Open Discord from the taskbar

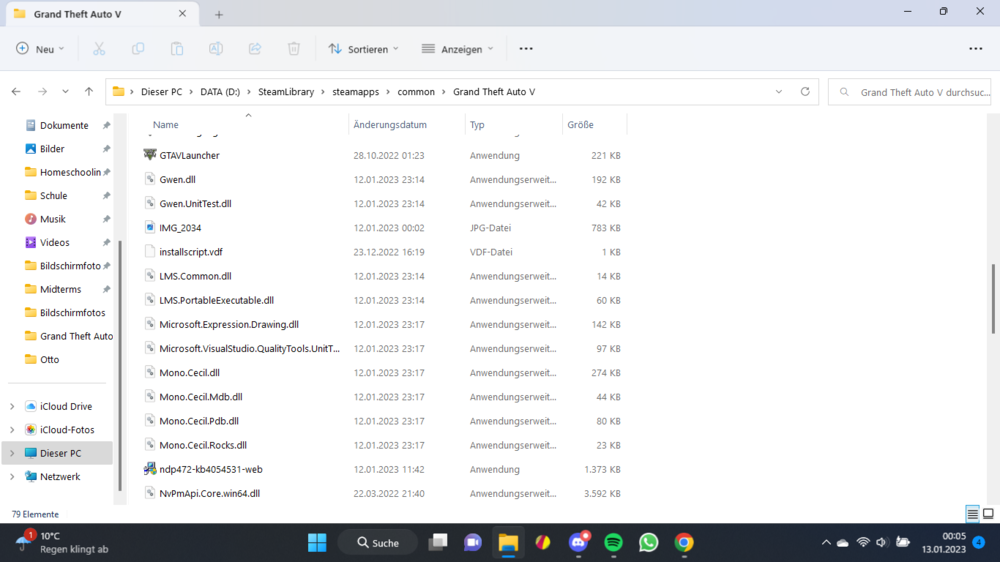tap(578, 543)
